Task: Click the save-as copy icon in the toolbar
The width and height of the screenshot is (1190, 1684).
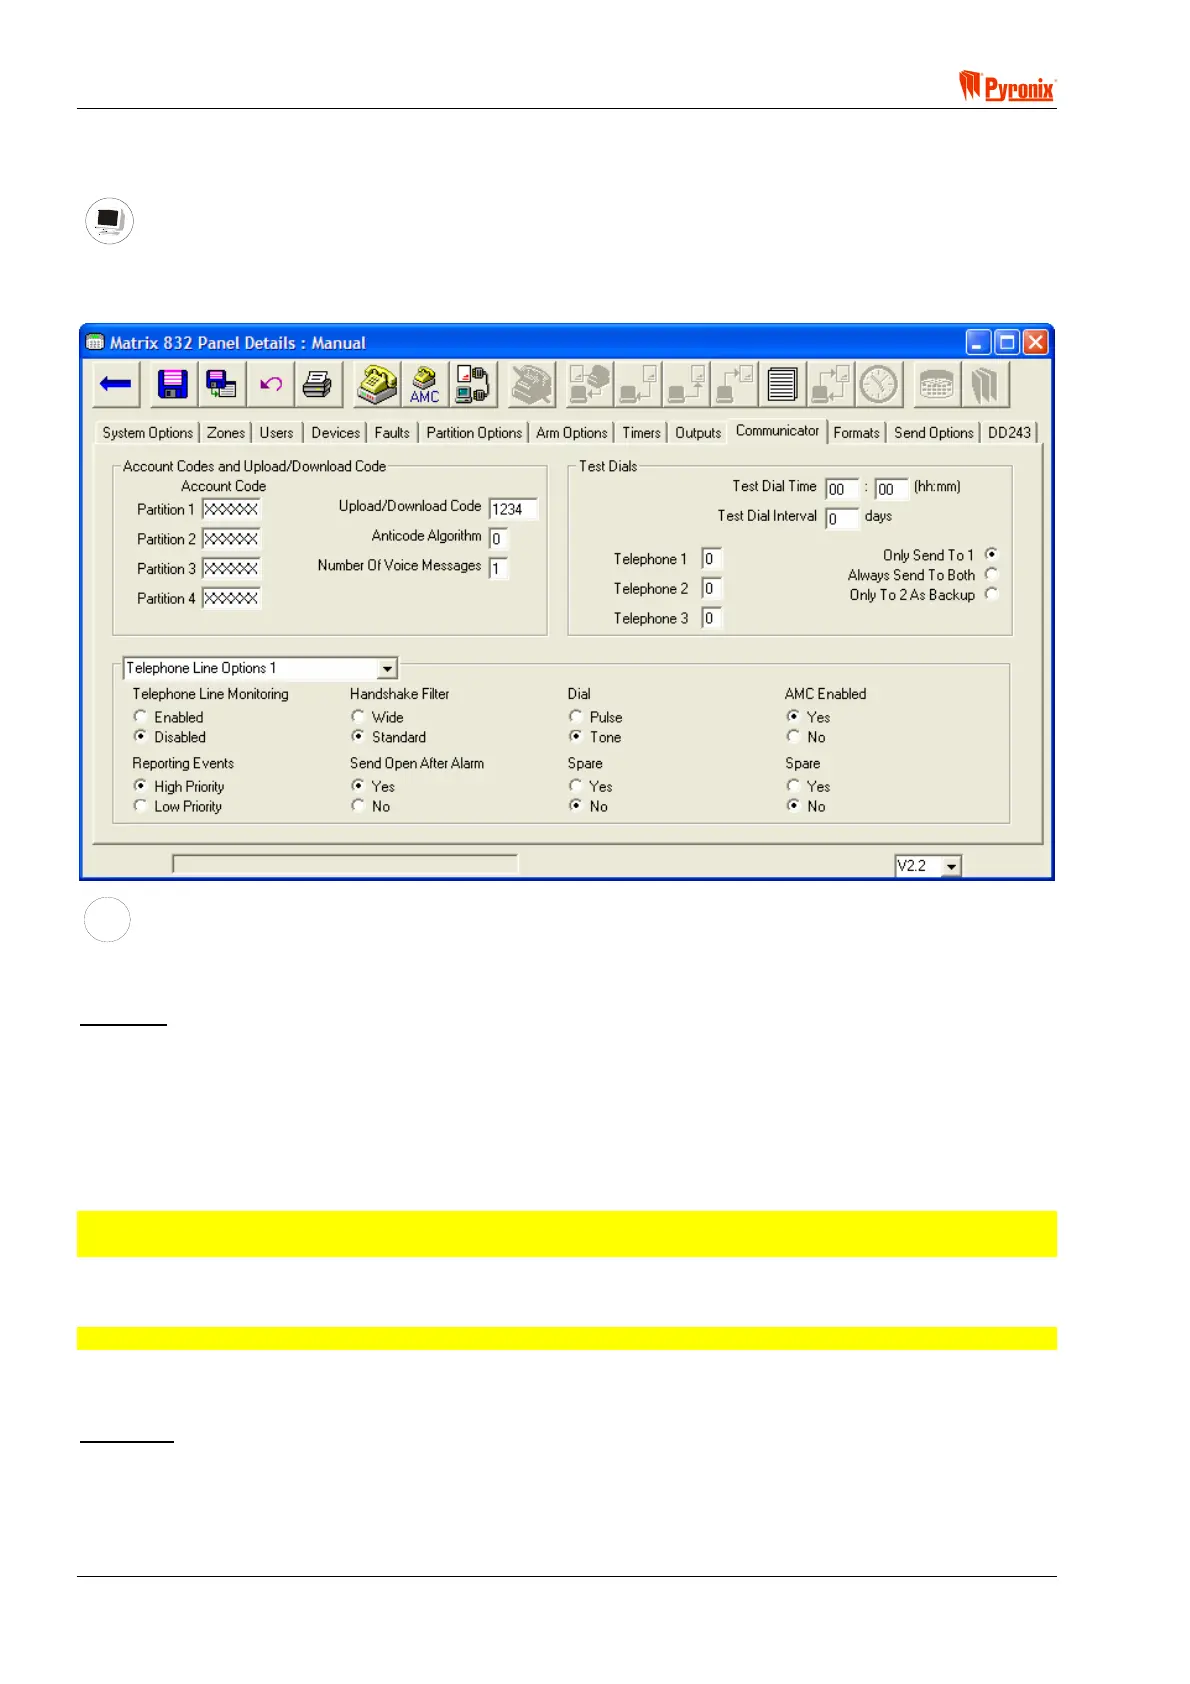Action: [x=221, y=385]
